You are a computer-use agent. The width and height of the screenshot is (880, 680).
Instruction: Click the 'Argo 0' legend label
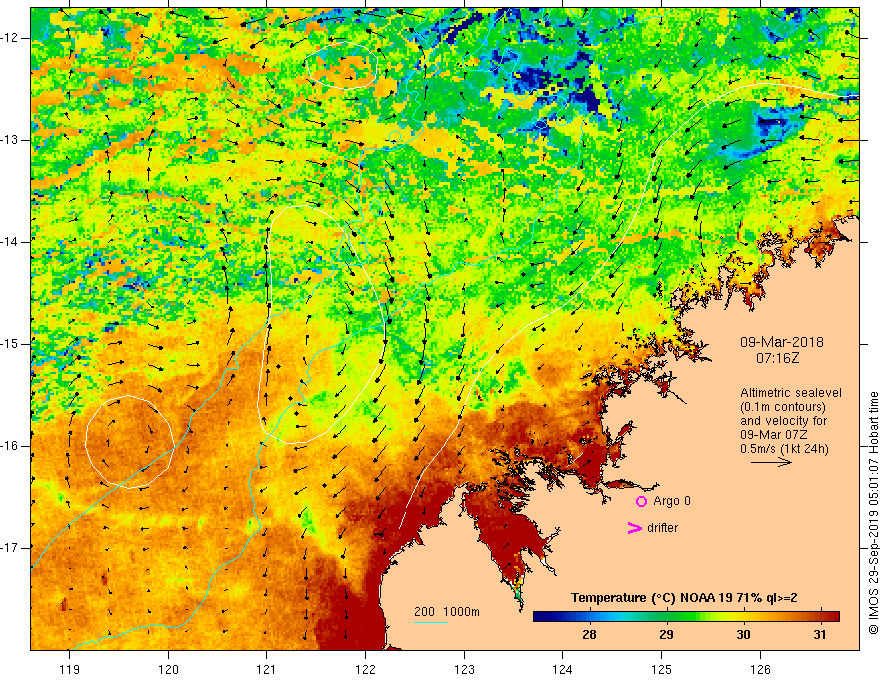point(672,501)
